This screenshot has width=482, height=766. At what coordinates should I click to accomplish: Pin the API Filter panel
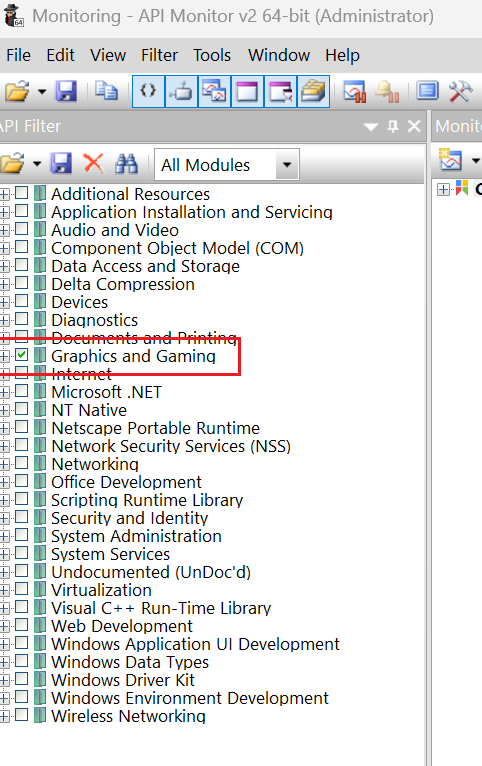(393, 127)
